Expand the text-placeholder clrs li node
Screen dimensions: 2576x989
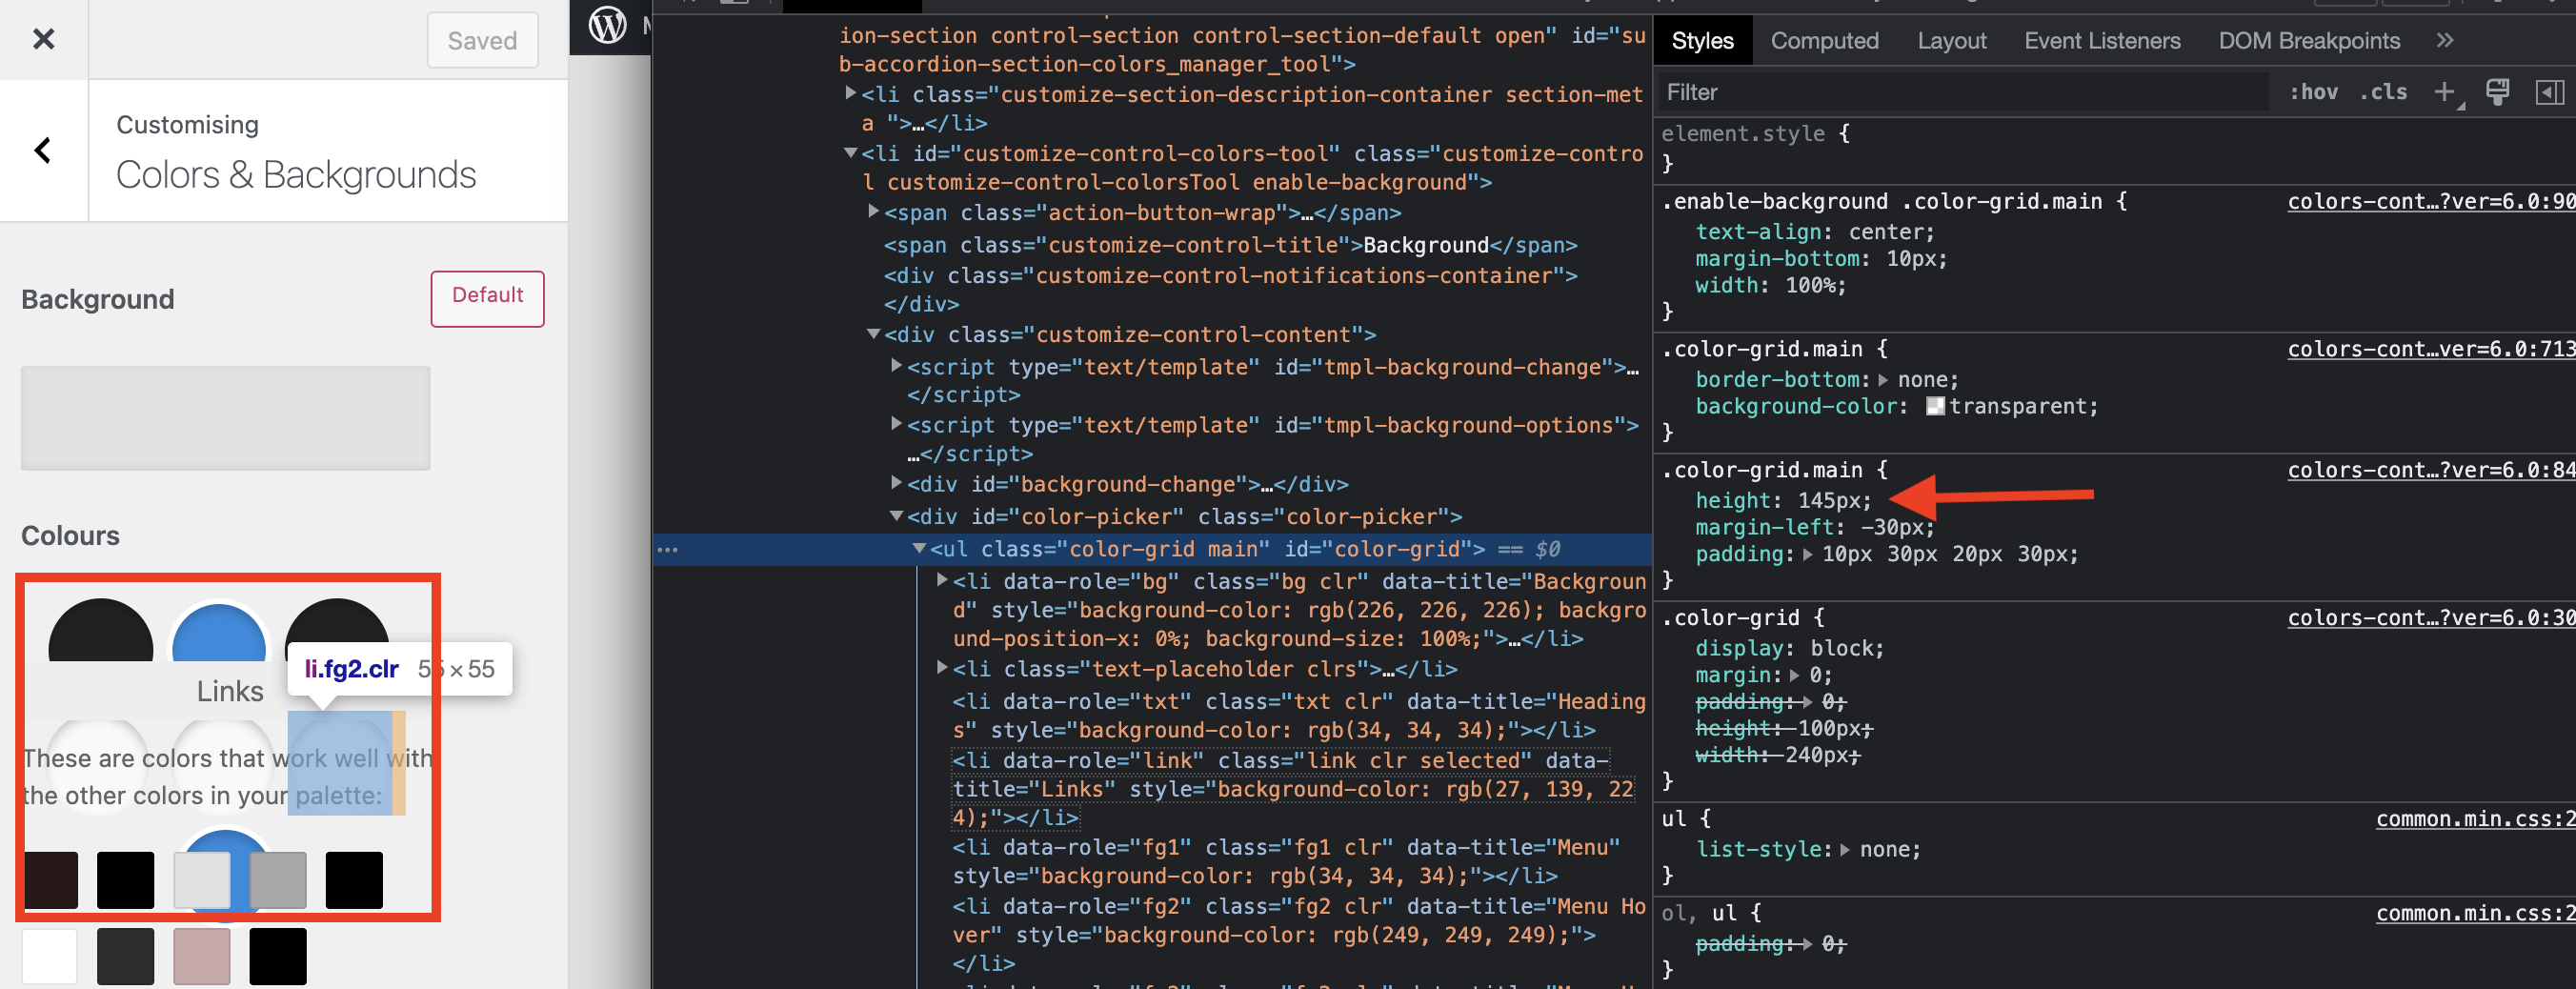(x=942, y=667)
